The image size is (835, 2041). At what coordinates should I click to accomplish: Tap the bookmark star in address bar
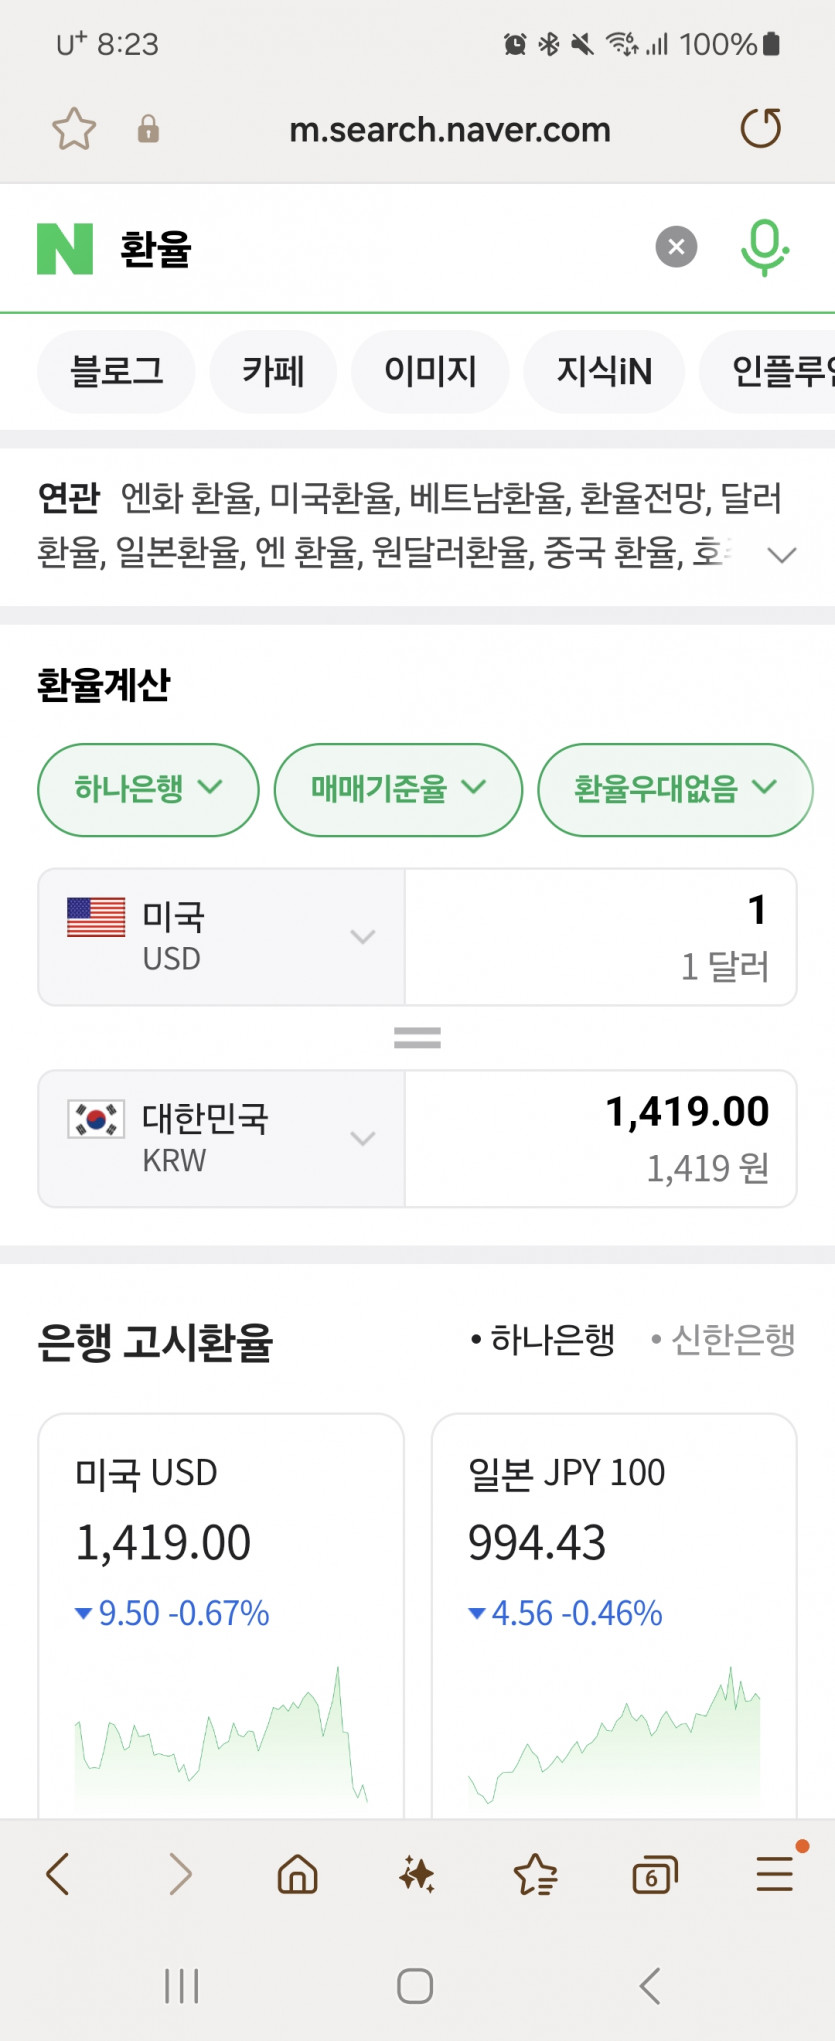74,129
